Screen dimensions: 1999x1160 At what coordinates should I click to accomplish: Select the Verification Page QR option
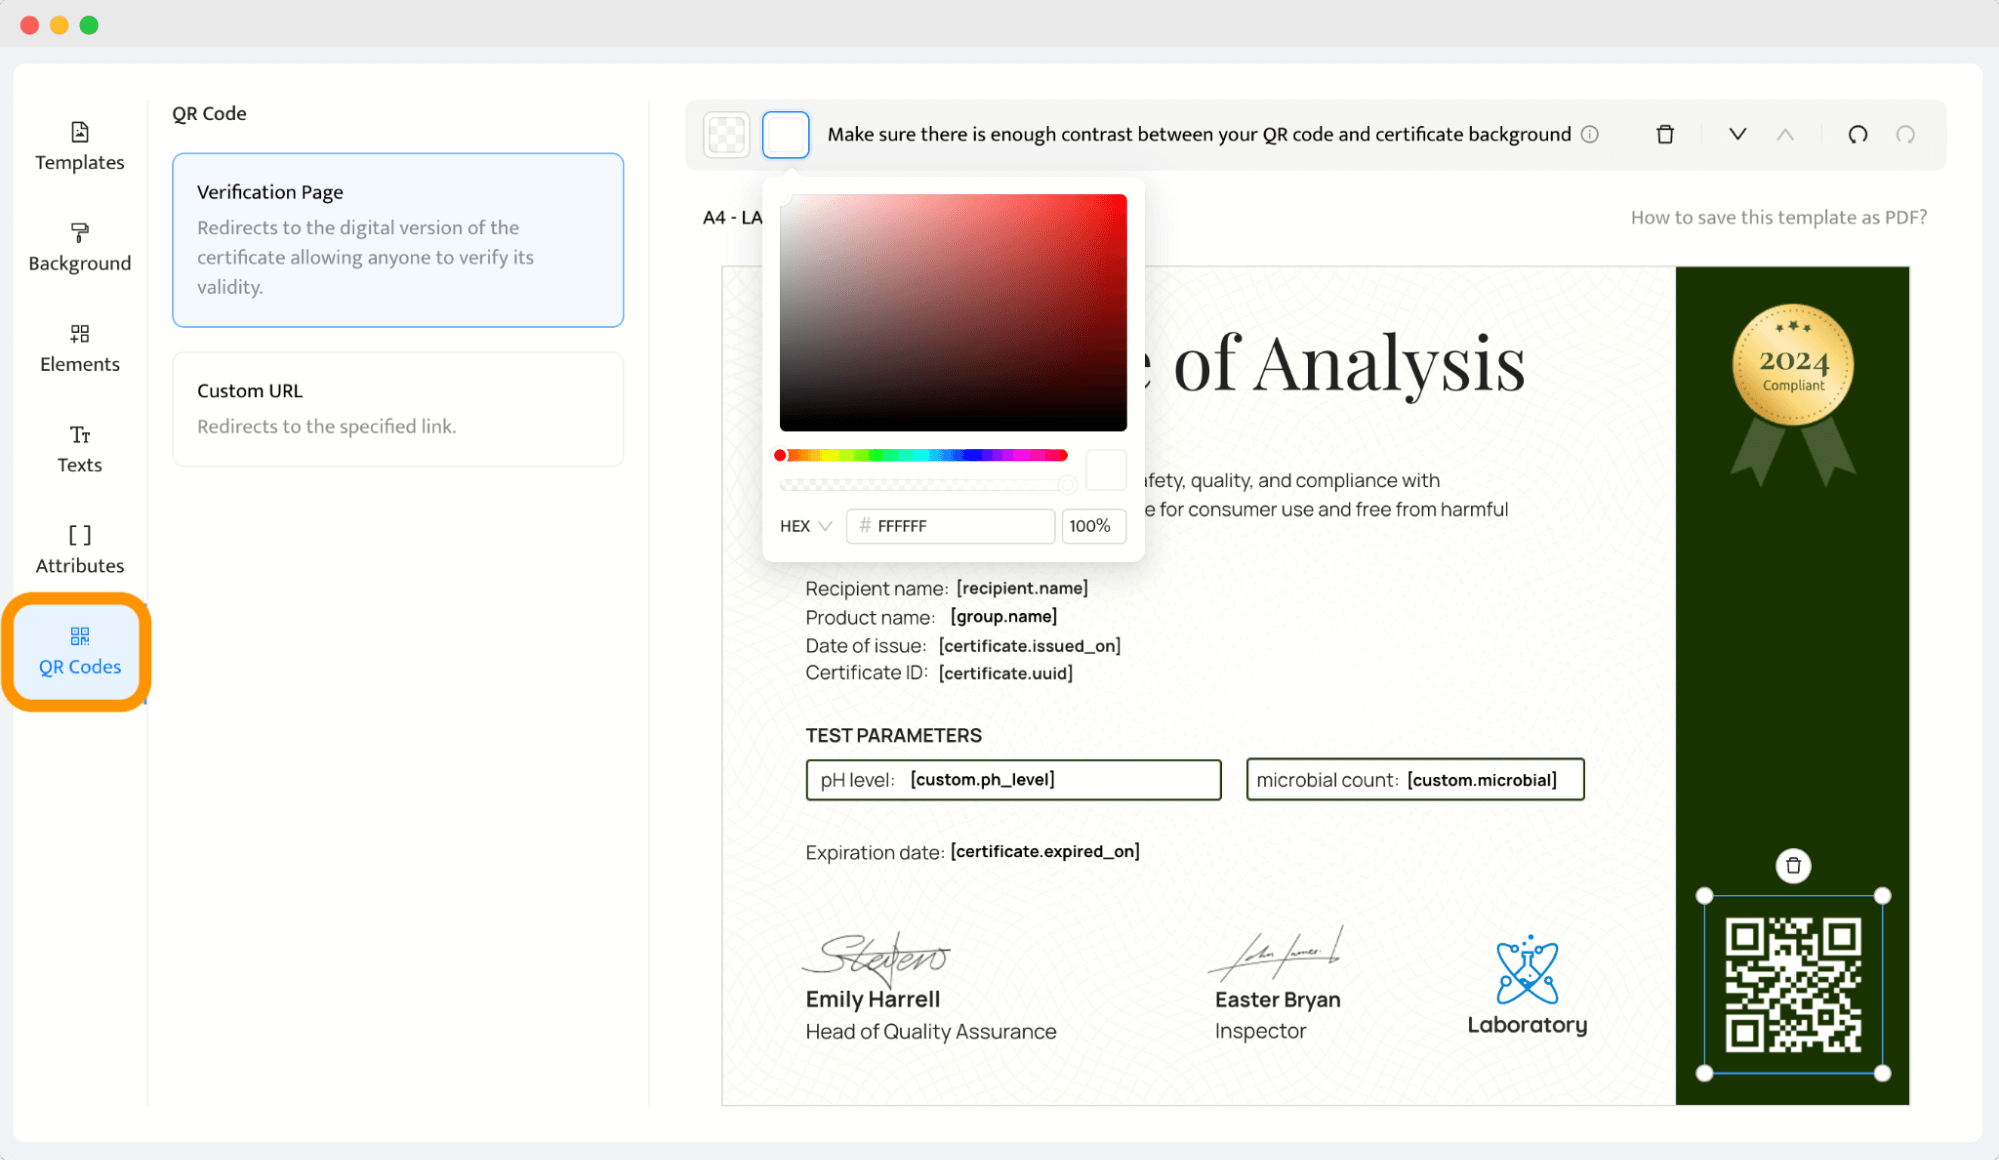click(x=398, y=240)
